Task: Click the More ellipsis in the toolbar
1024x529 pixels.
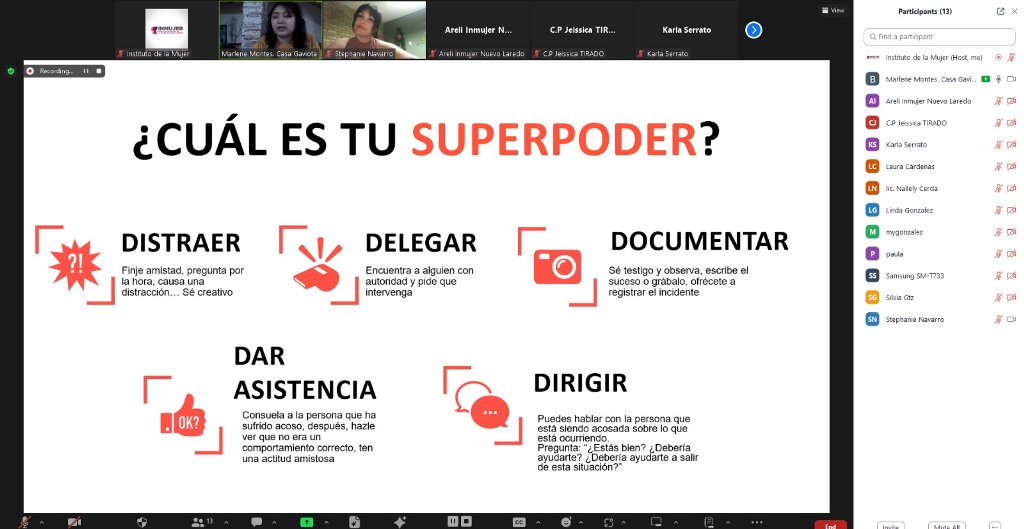Action: 756,522
